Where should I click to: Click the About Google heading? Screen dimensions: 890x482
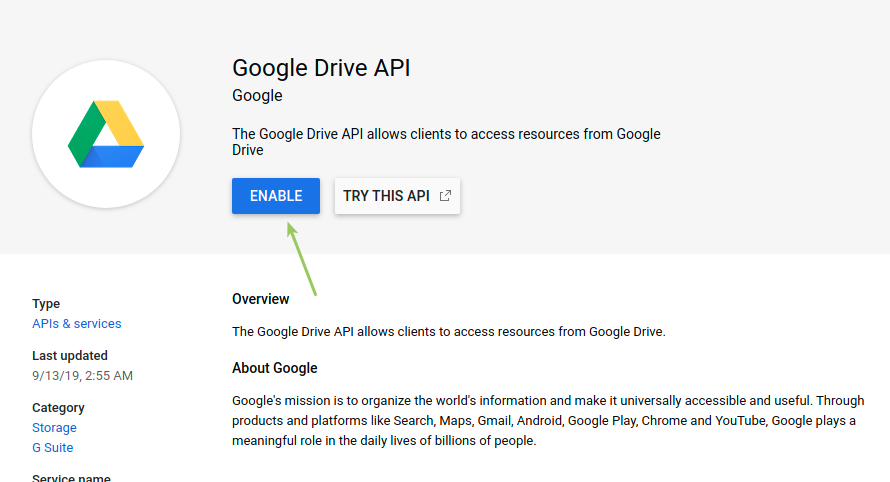[x=275, y=368]
